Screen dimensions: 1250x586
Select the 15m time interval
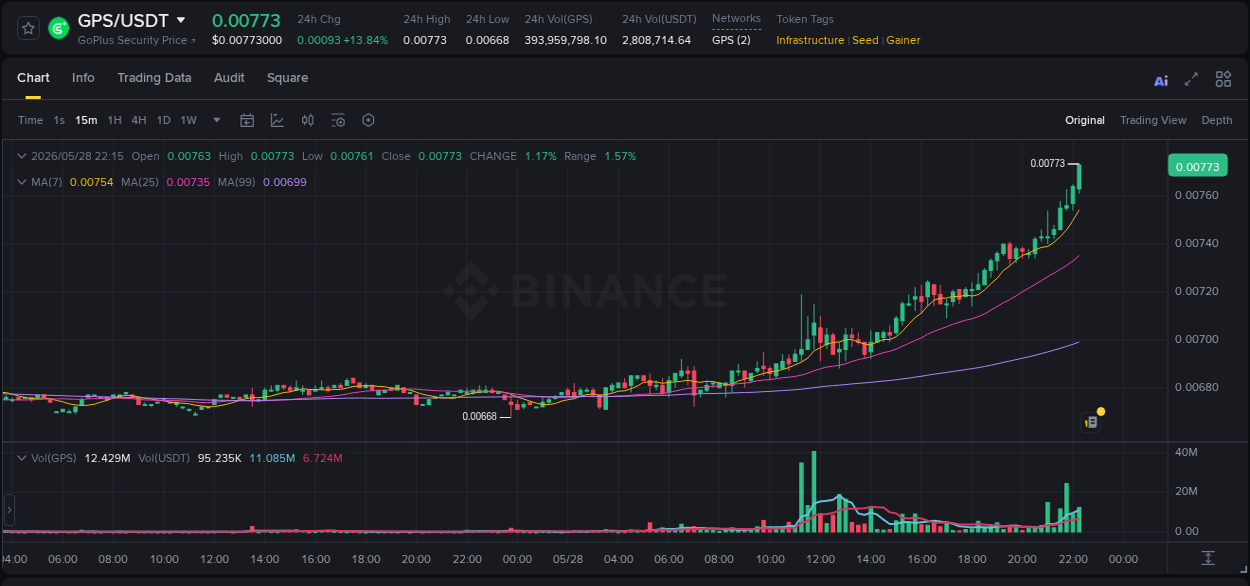click(86, 120)
